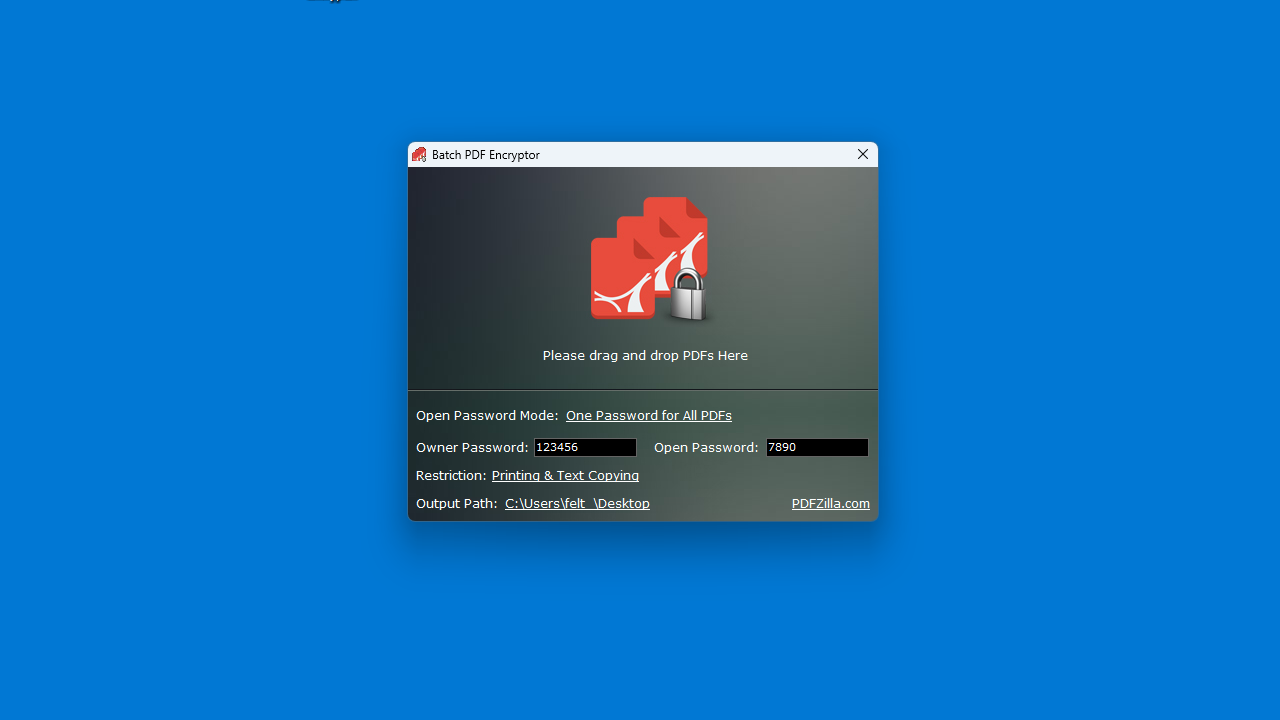Screen dimensions: 1280x720
Task: Click the Batch PDF Encryptor title bar icon
Action: coord(419,155)
